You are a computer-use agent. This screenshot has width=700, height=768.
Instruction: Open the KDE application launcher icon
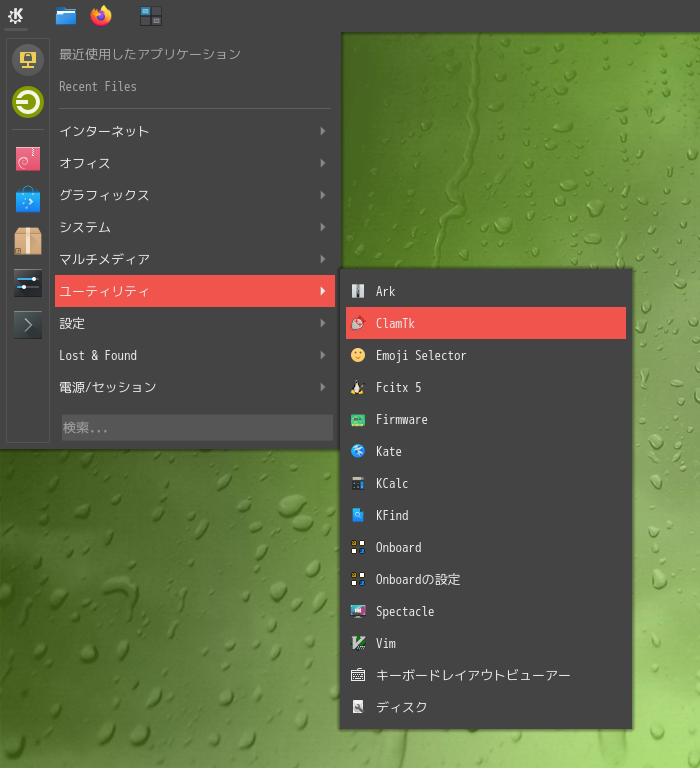click(x=16, y=16)
